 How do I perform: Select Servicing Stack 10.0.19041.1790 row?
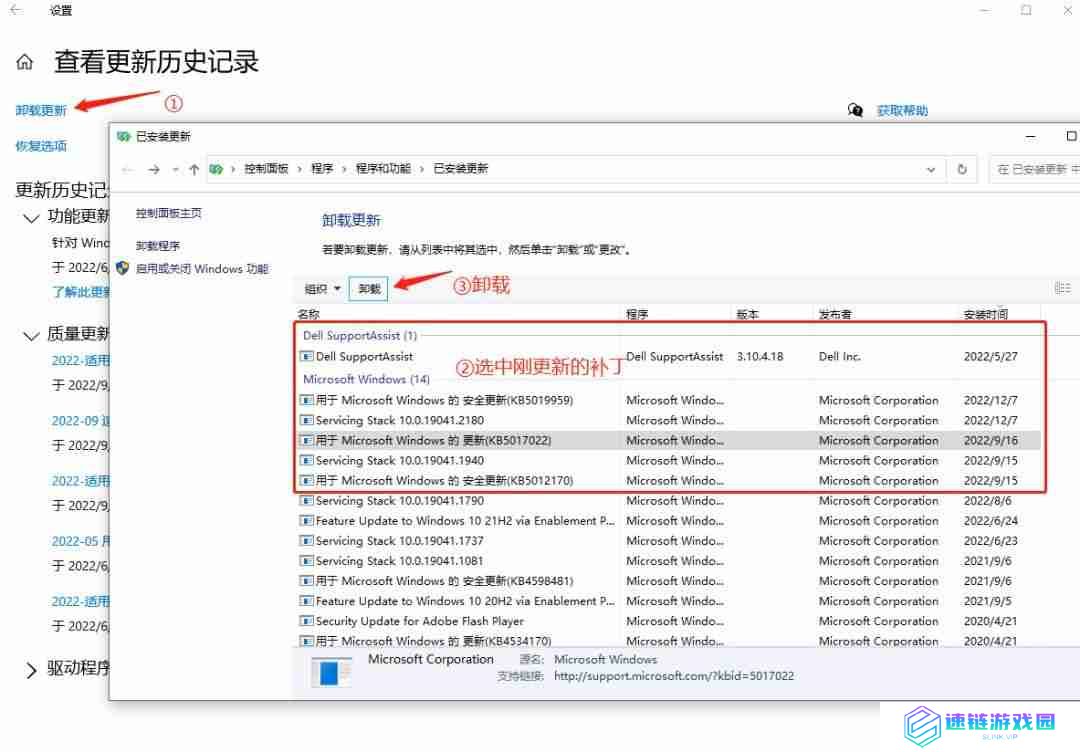668,501
